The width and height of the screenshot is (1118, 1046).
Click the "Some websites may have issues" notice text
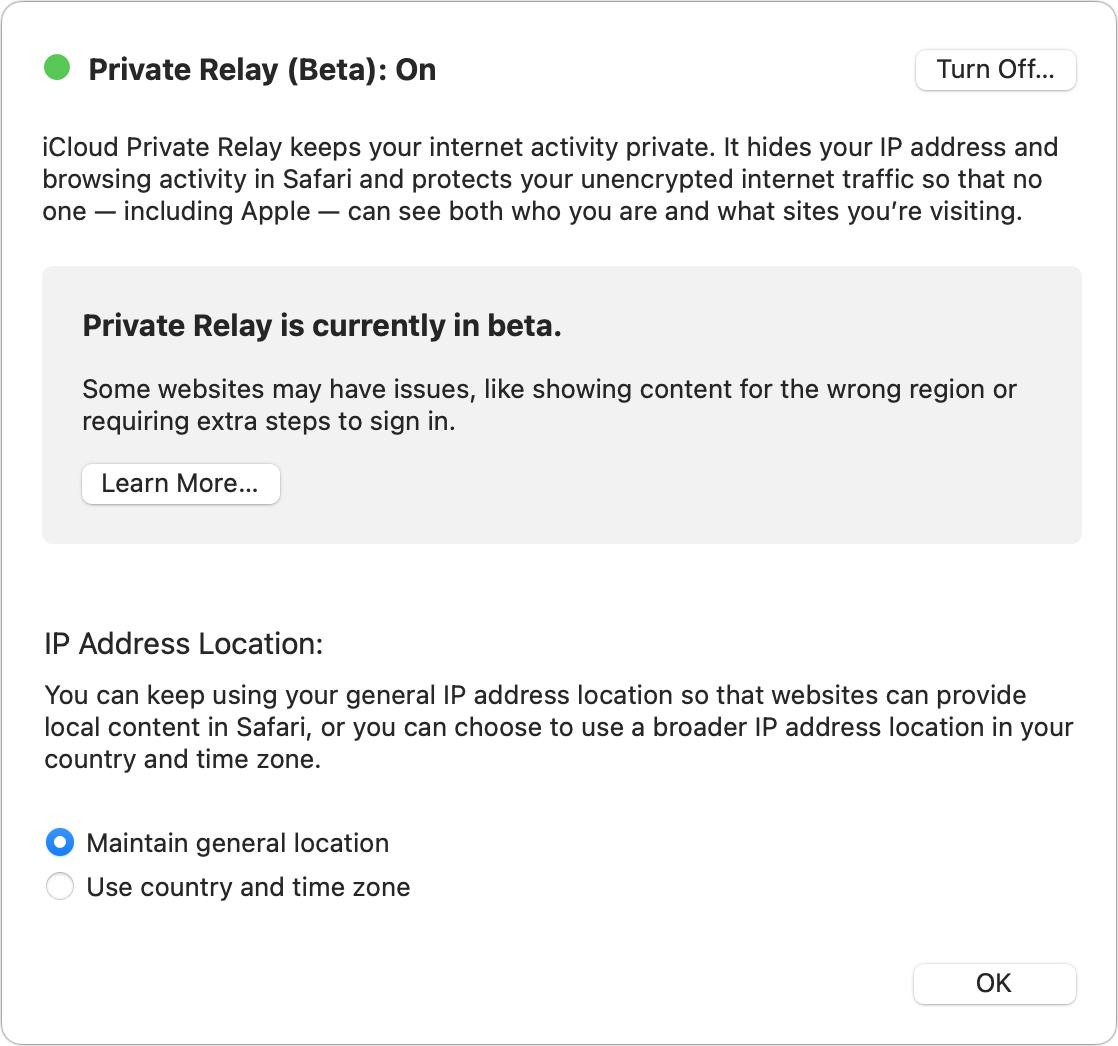(549, 389)
